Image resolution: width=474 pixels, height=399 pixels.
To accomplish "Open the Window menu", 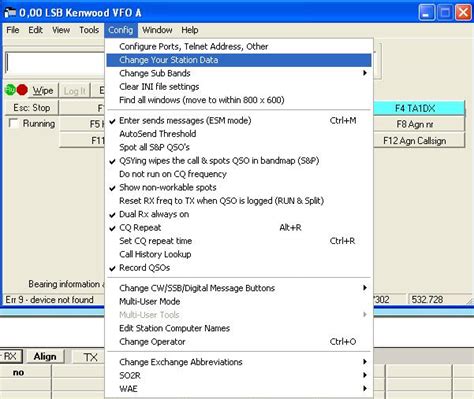I will point(157,30).
